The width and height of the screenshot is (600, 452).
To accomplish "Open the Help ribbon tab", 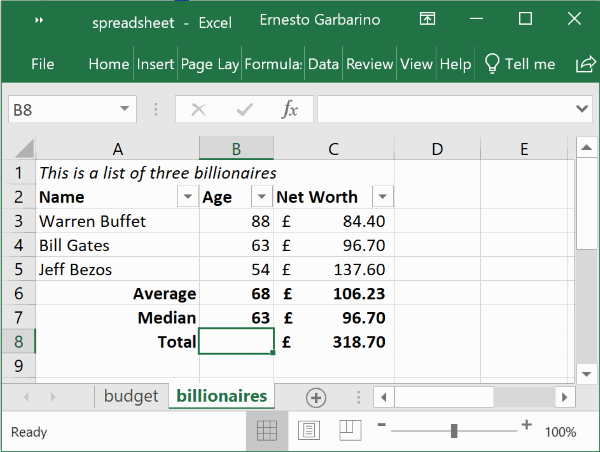I will pos(455,64).
